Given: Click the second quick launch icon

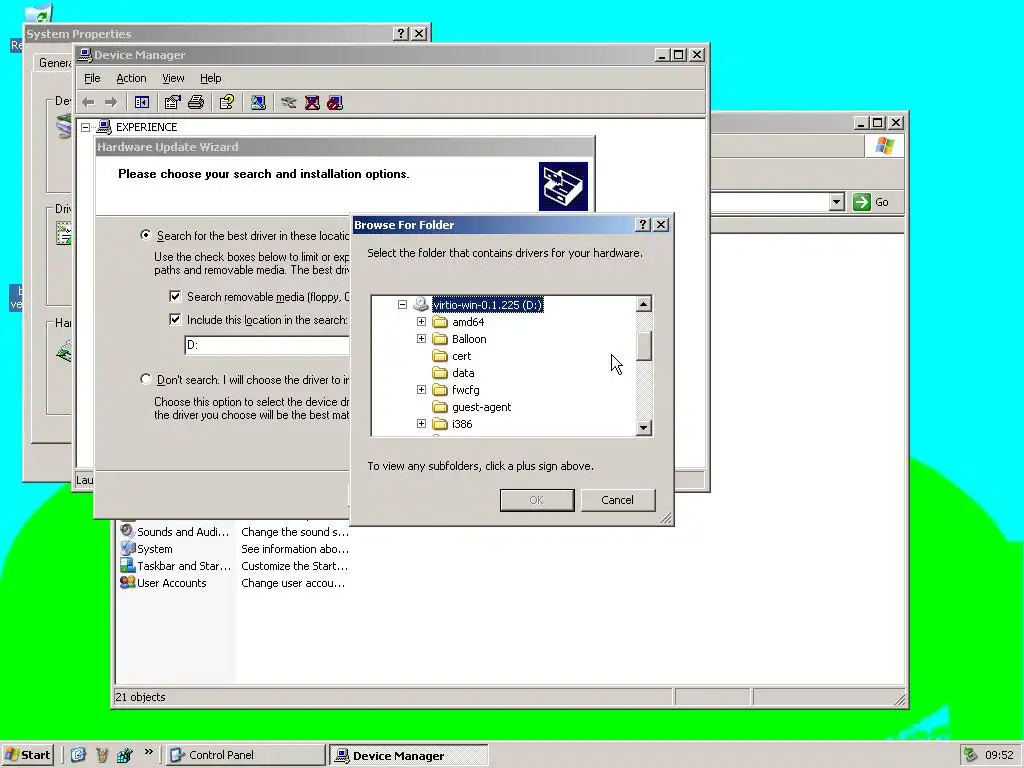Looking at the screenshot, I should [x=102, y=755].
